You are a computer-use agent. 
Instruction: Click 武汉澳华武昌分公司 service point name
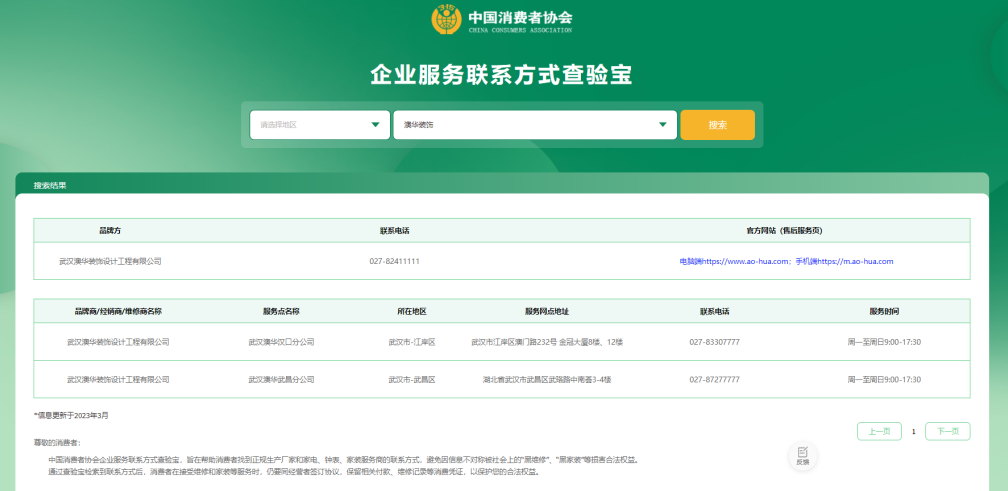tap(281, 380)
